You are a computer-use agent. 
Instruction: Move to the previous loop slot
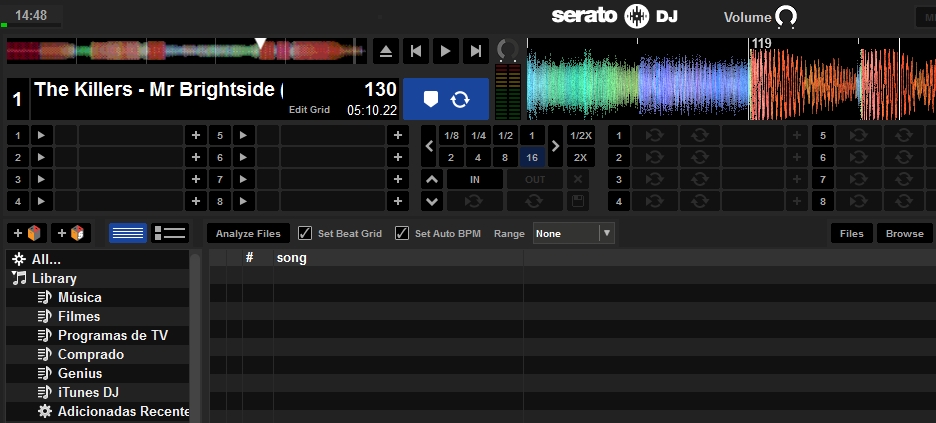(432, 179)
